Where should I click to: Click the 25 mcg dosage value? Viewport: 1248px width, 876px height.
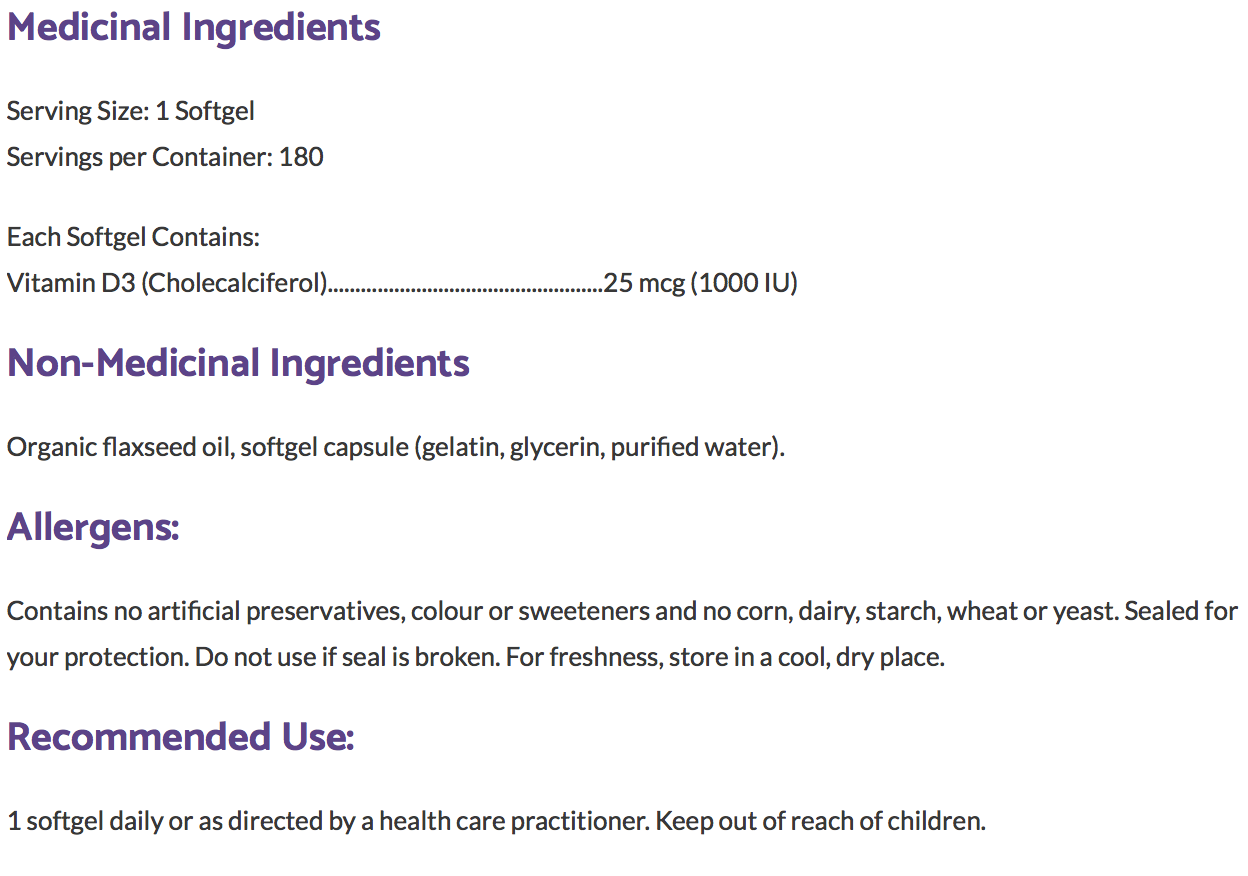pos(644,284)
